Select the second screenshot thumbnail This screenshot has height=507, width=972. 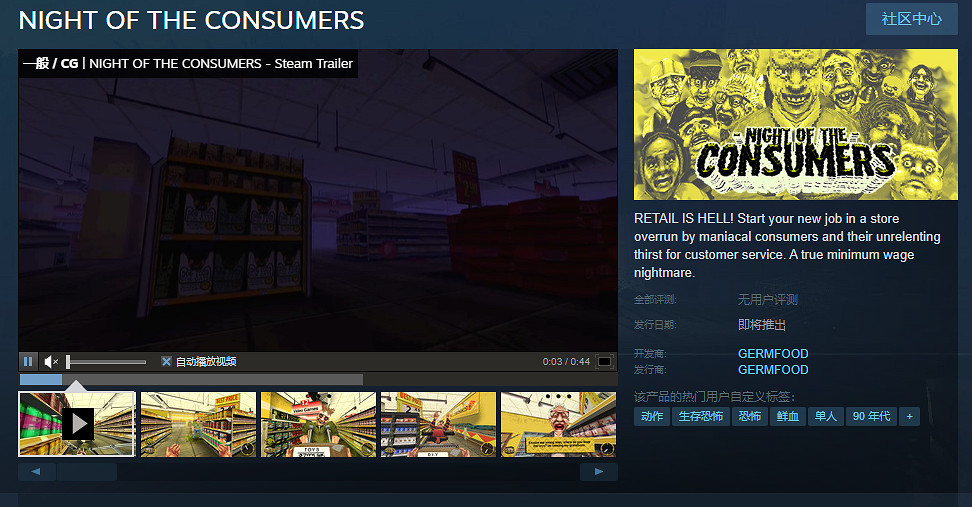[x=198, y=424]
